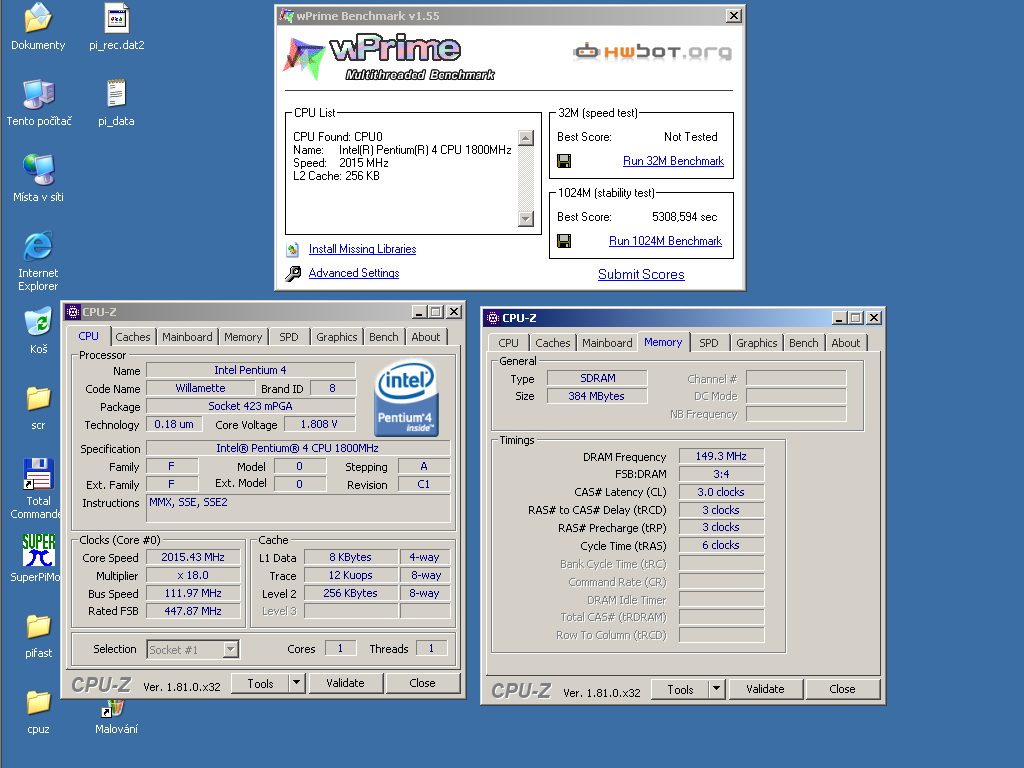
Task: Click Validate button in left CPU-Z
Action: point(345,683)
